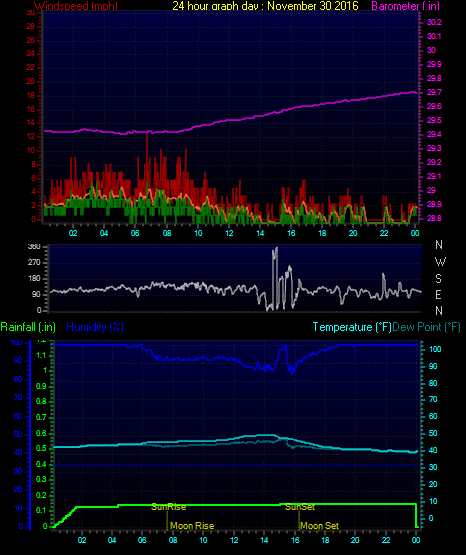Viewport: 466px width, 555px height.
Task: Click hour 16 on bottom chart time axis
Action: click(295, 540)
